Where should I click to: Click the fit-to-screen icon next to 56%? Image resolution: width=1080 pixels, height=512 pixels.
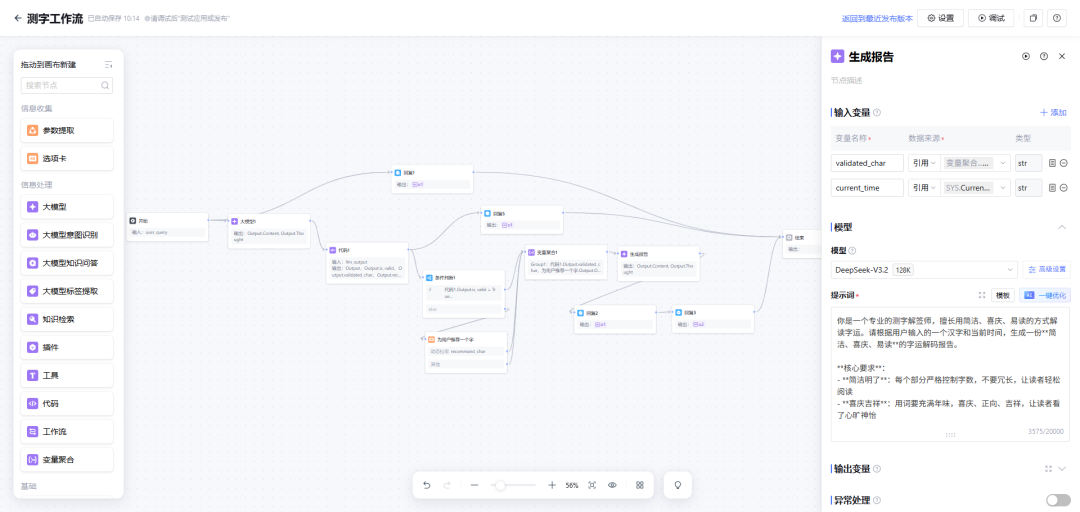[592, 485]
